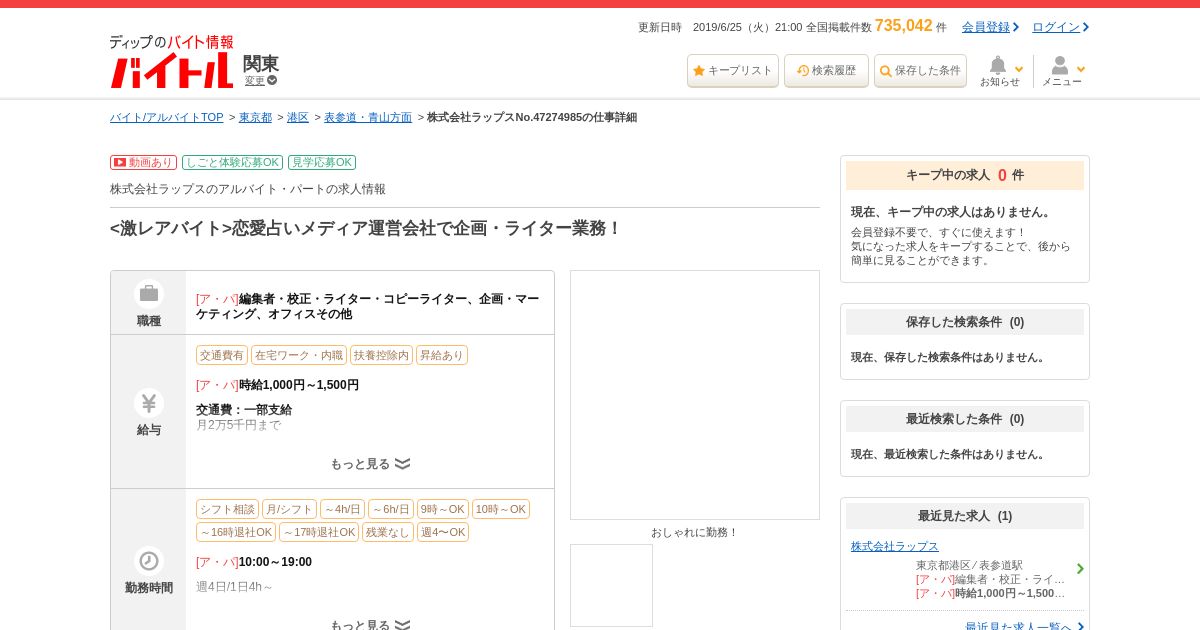Click the 在宅ワーク・内職 tag
This screenshot has height=630, width=1200.
coord(299,355)
